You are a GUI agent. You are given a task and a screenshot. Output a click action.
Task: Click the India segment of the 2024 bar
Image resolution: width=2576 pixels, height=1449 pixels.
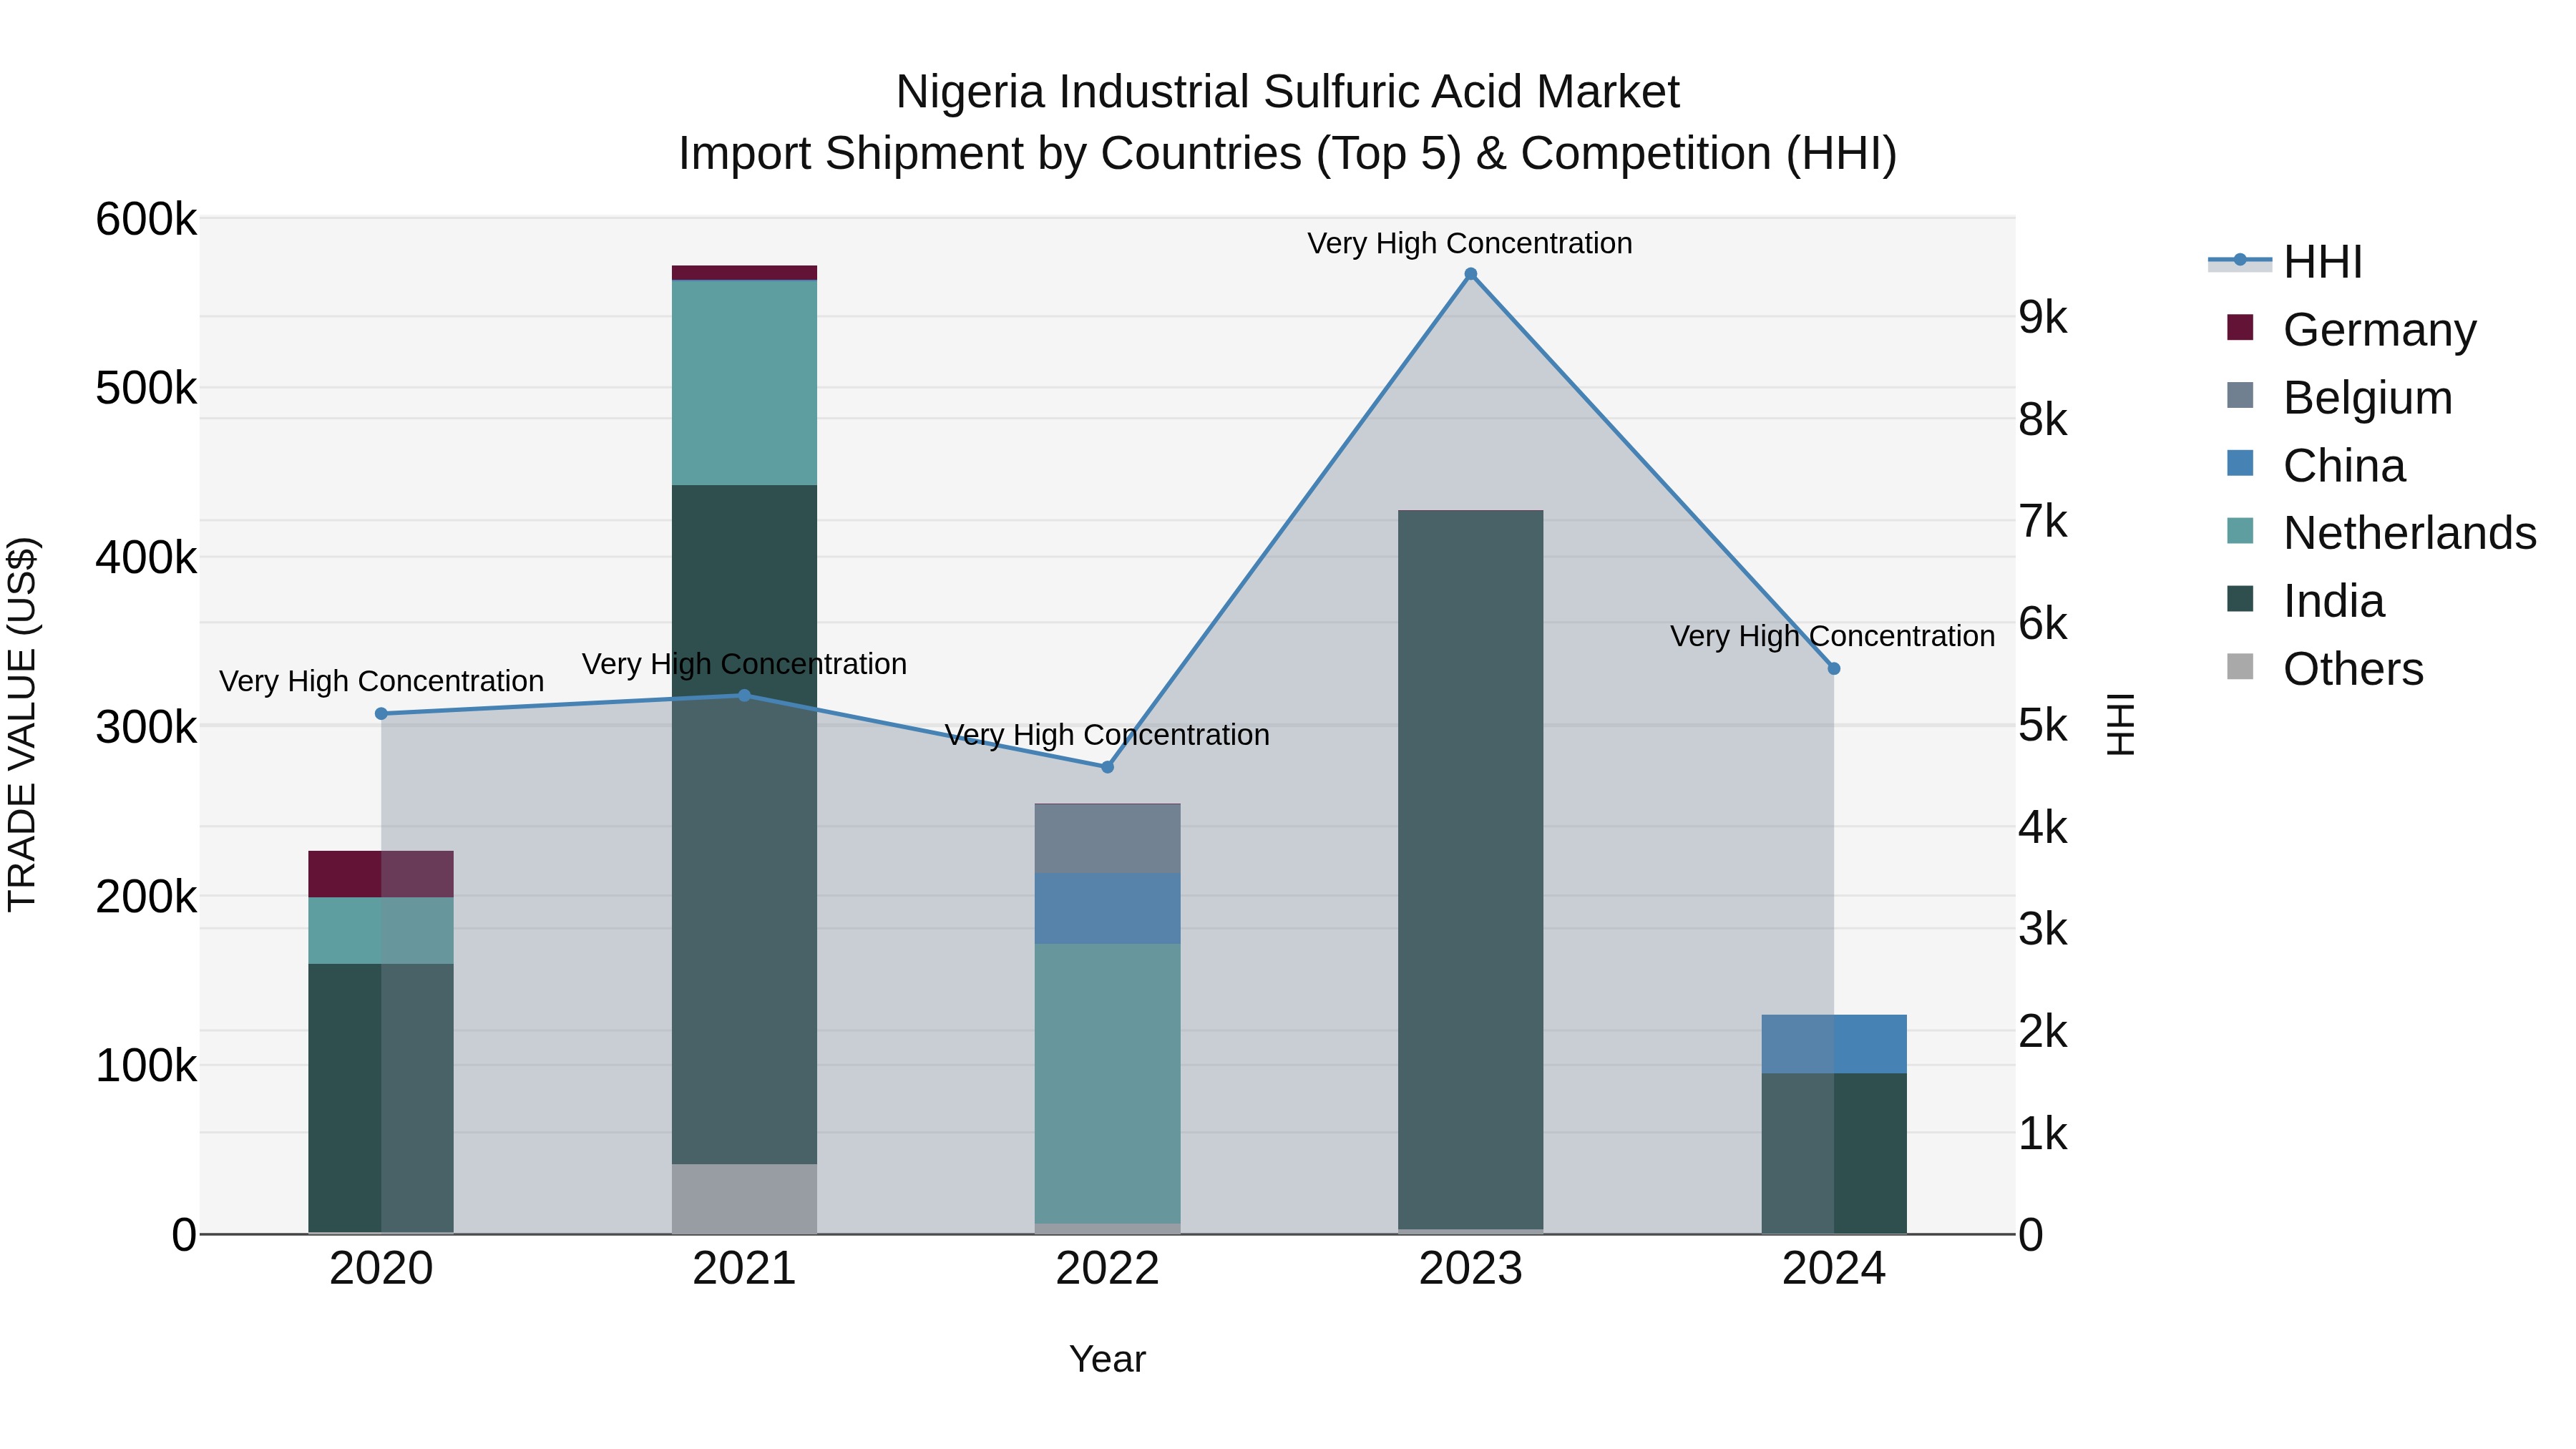click(1834, 1154)
